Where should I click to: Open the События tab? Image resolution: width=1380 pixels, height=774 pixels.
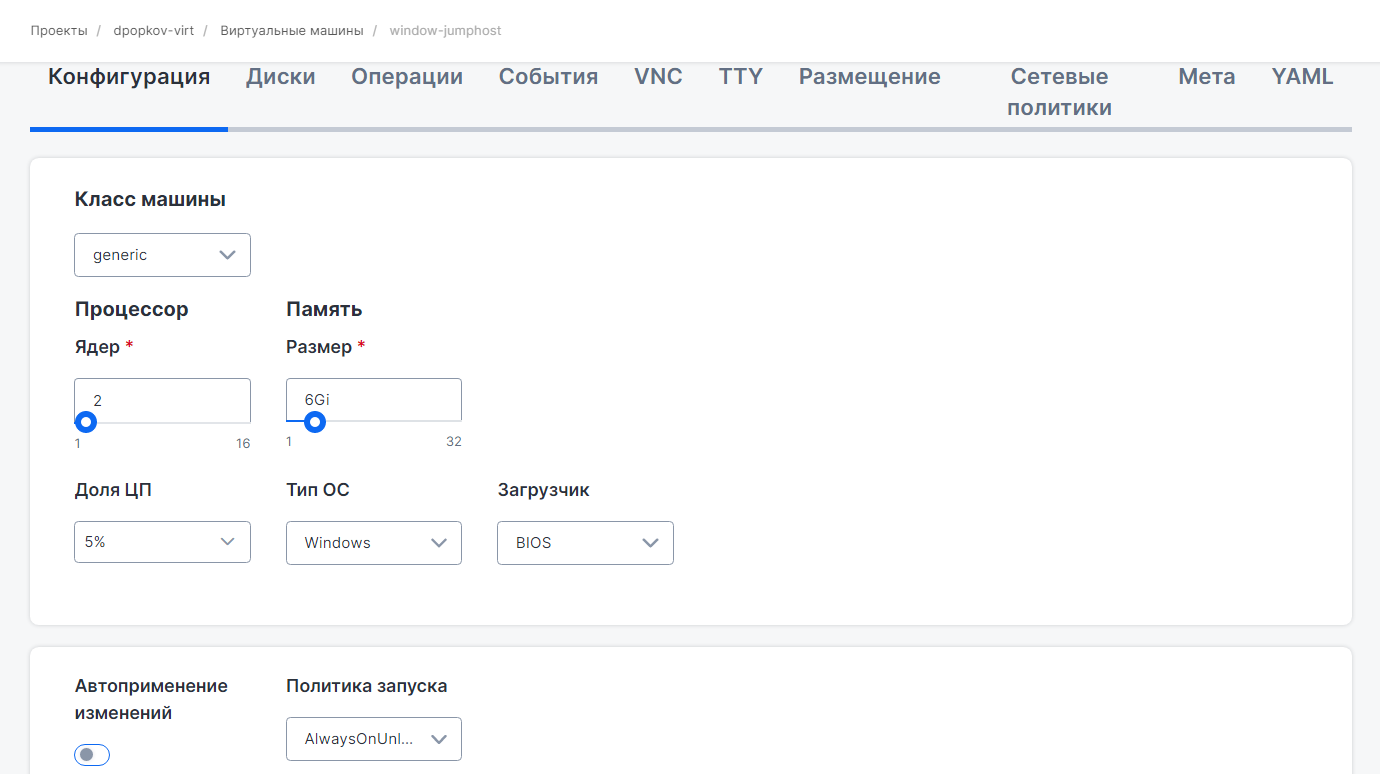[548, 77]
